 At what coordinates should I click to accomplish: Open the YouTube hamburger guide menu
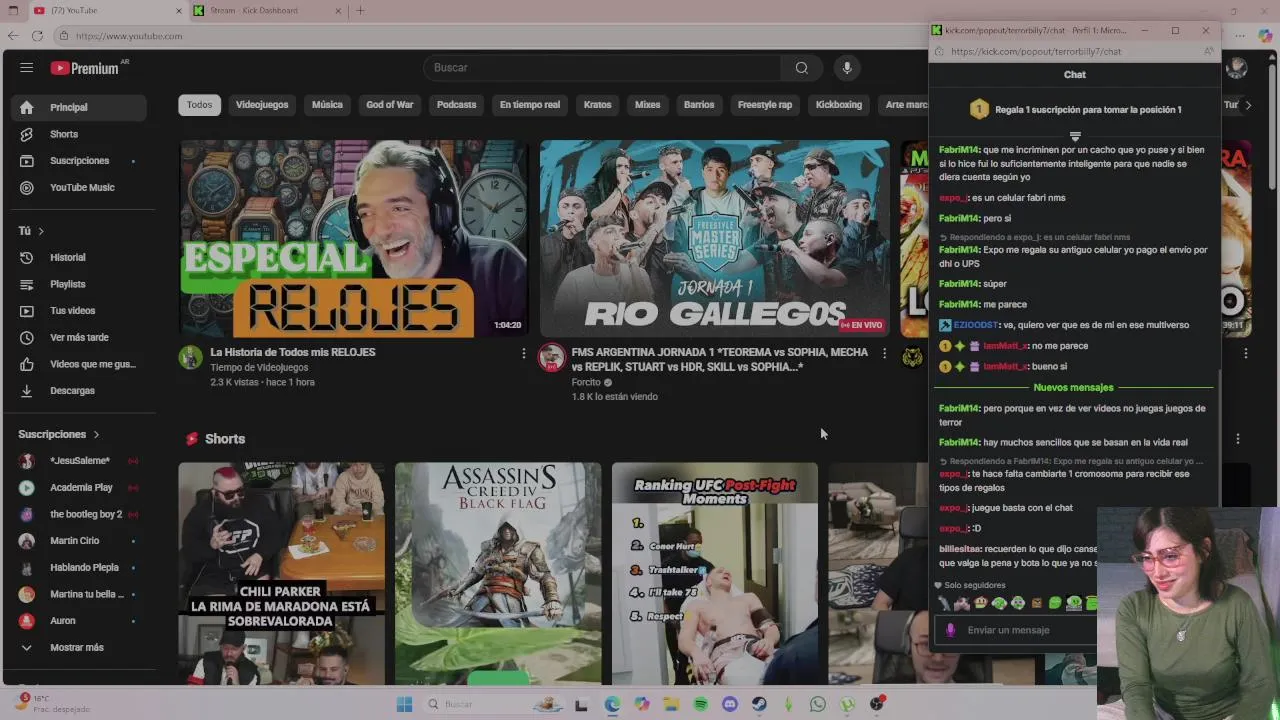tap(26, 68)
